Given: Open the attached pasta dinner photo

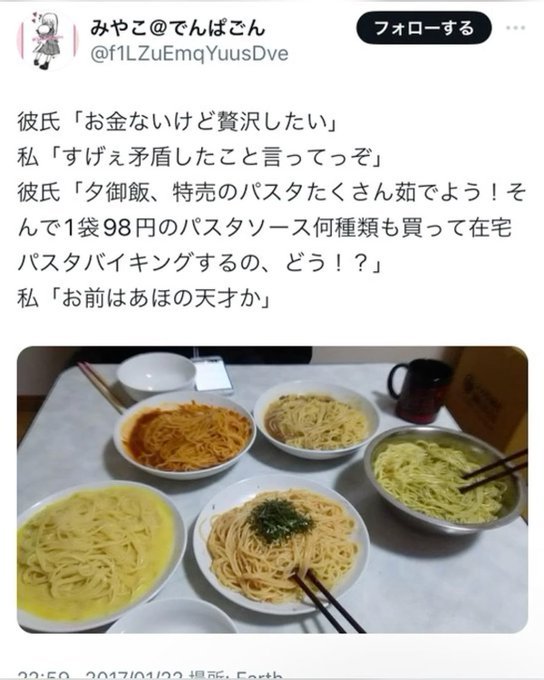Looking at the screenshot, I should click(x=272, y=489).
